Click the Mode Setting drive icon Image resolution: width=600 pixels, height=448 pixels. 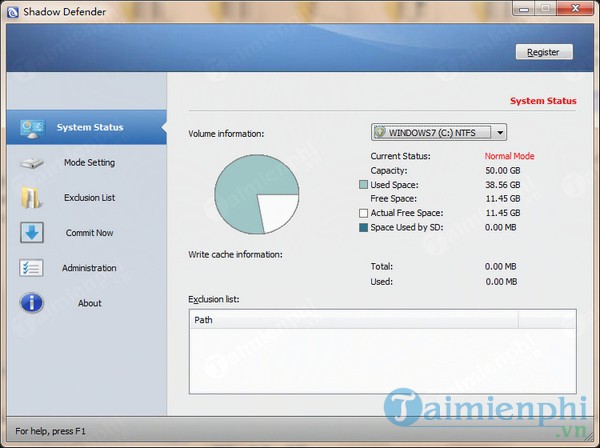click(x=32, y=163)
